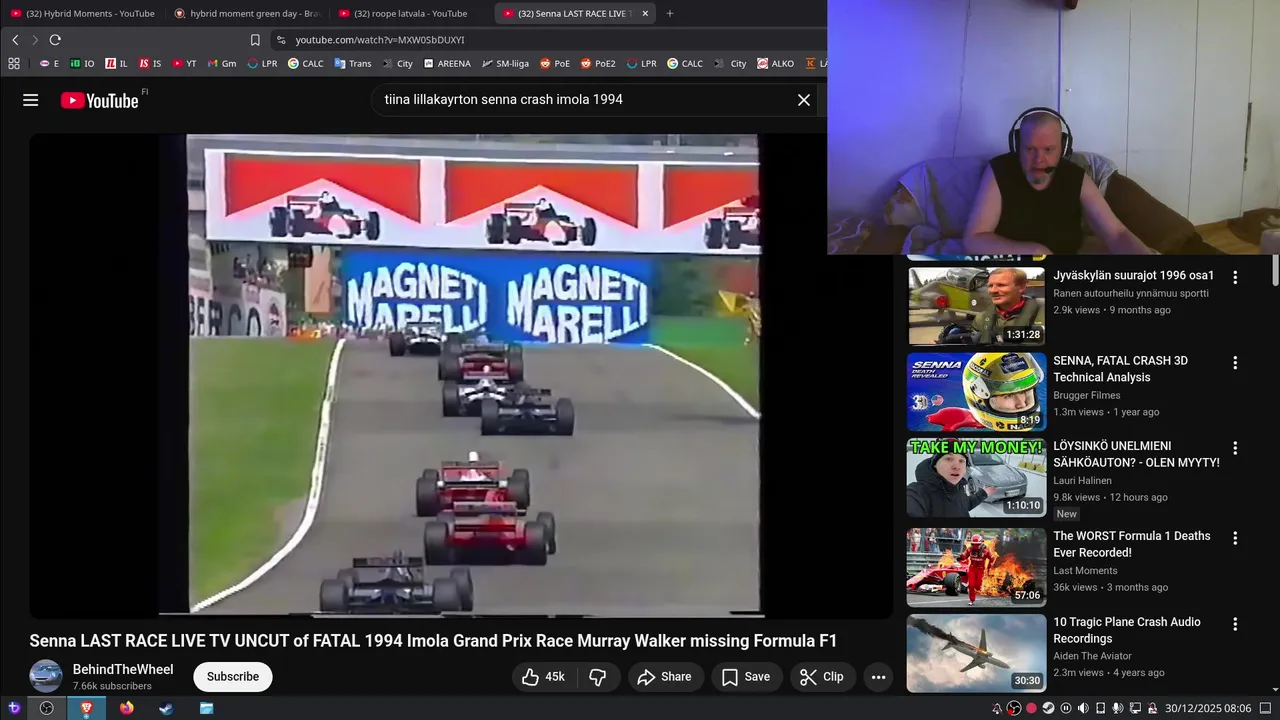The image size is (1280, 720).
Task: Like the video (45k)
Action: tap(544, 677)
